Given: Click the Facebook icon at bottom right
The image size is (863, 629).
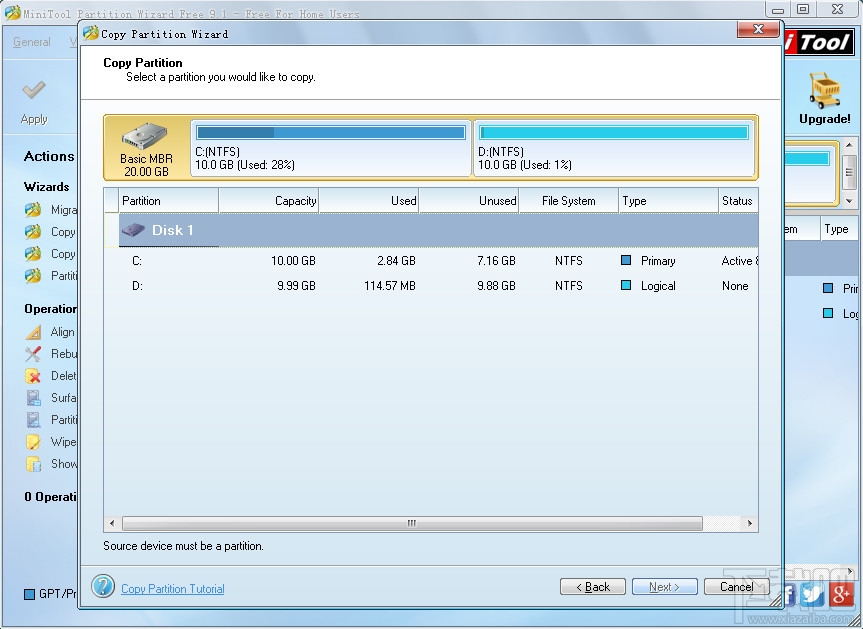Looking at the screenshot, I should click(789, 595).
